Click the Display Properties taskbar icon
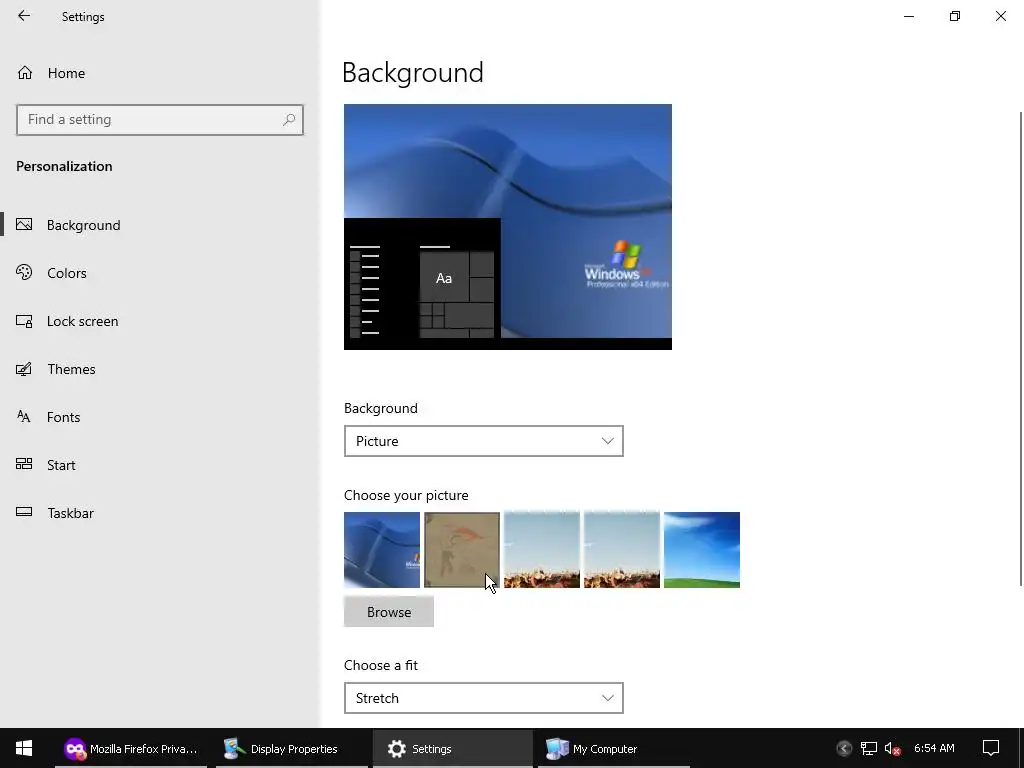1024x768 pixels. [x=234, y=748]
